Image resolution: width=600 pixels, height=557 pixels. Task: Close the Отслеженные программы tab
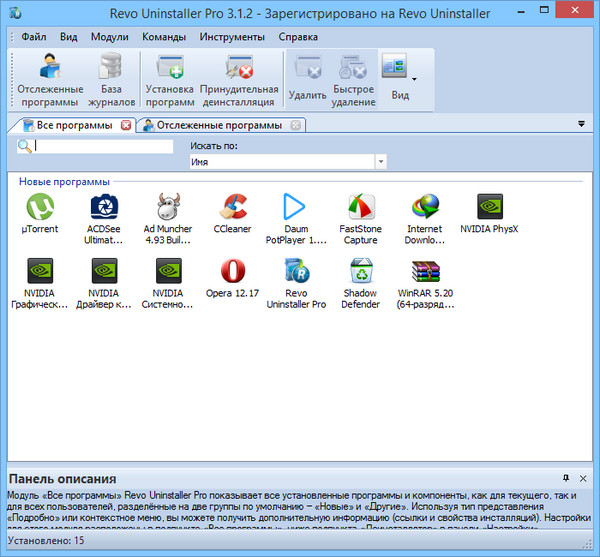click(x=296, y=125)
